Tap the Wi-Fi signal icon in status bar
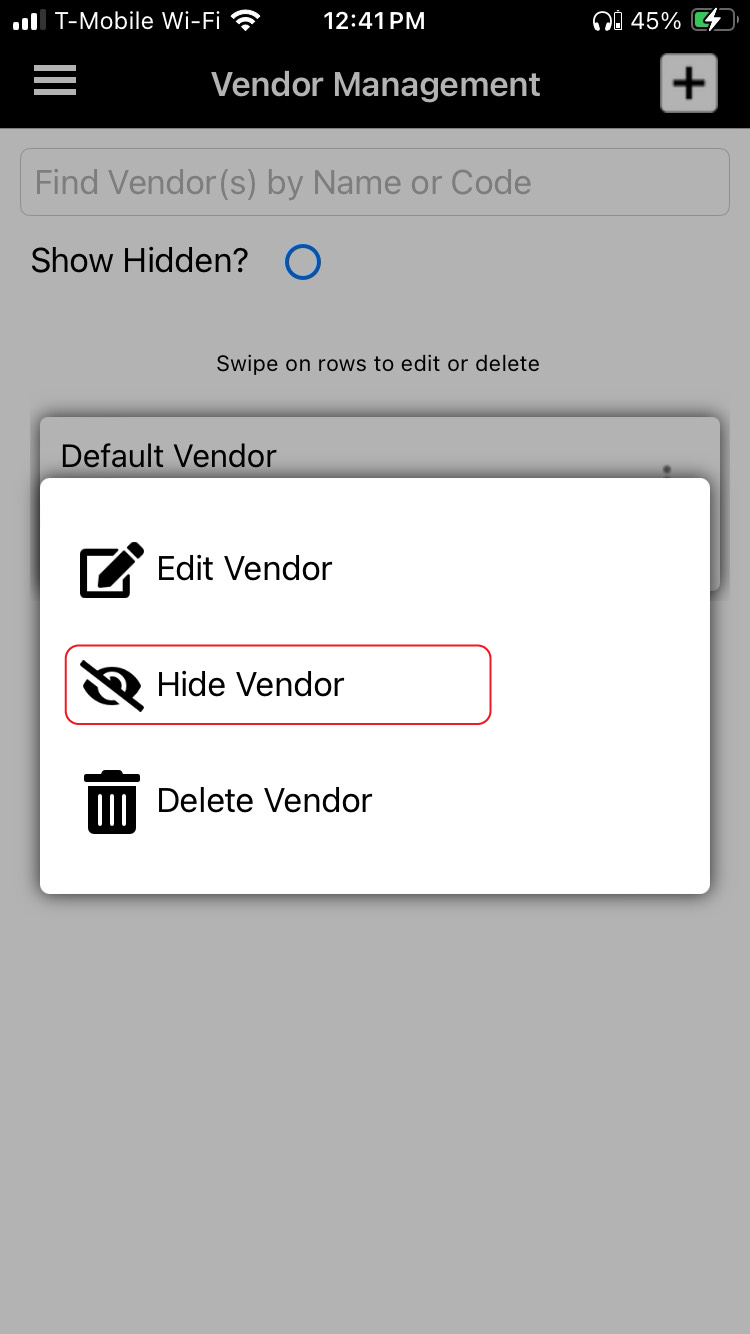The height and width of the screenshot is (1334, 750). pos(244,20)
